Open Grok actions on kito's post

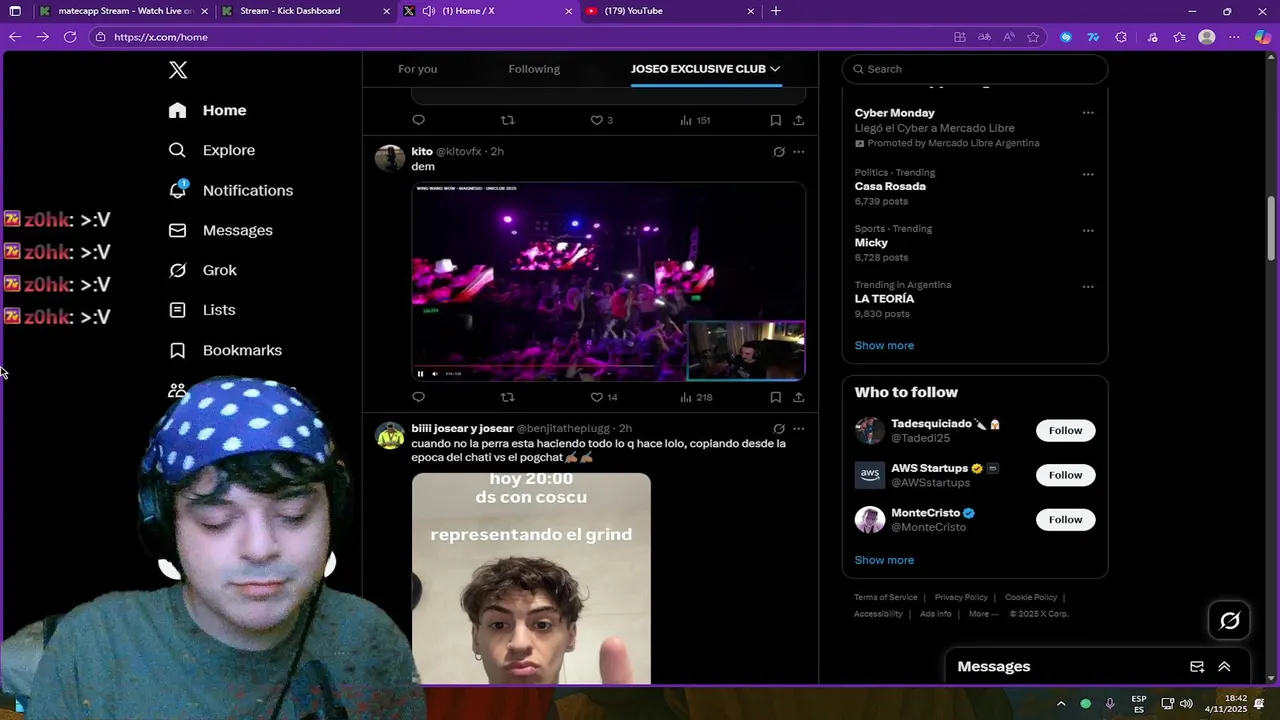click(779, 152)
